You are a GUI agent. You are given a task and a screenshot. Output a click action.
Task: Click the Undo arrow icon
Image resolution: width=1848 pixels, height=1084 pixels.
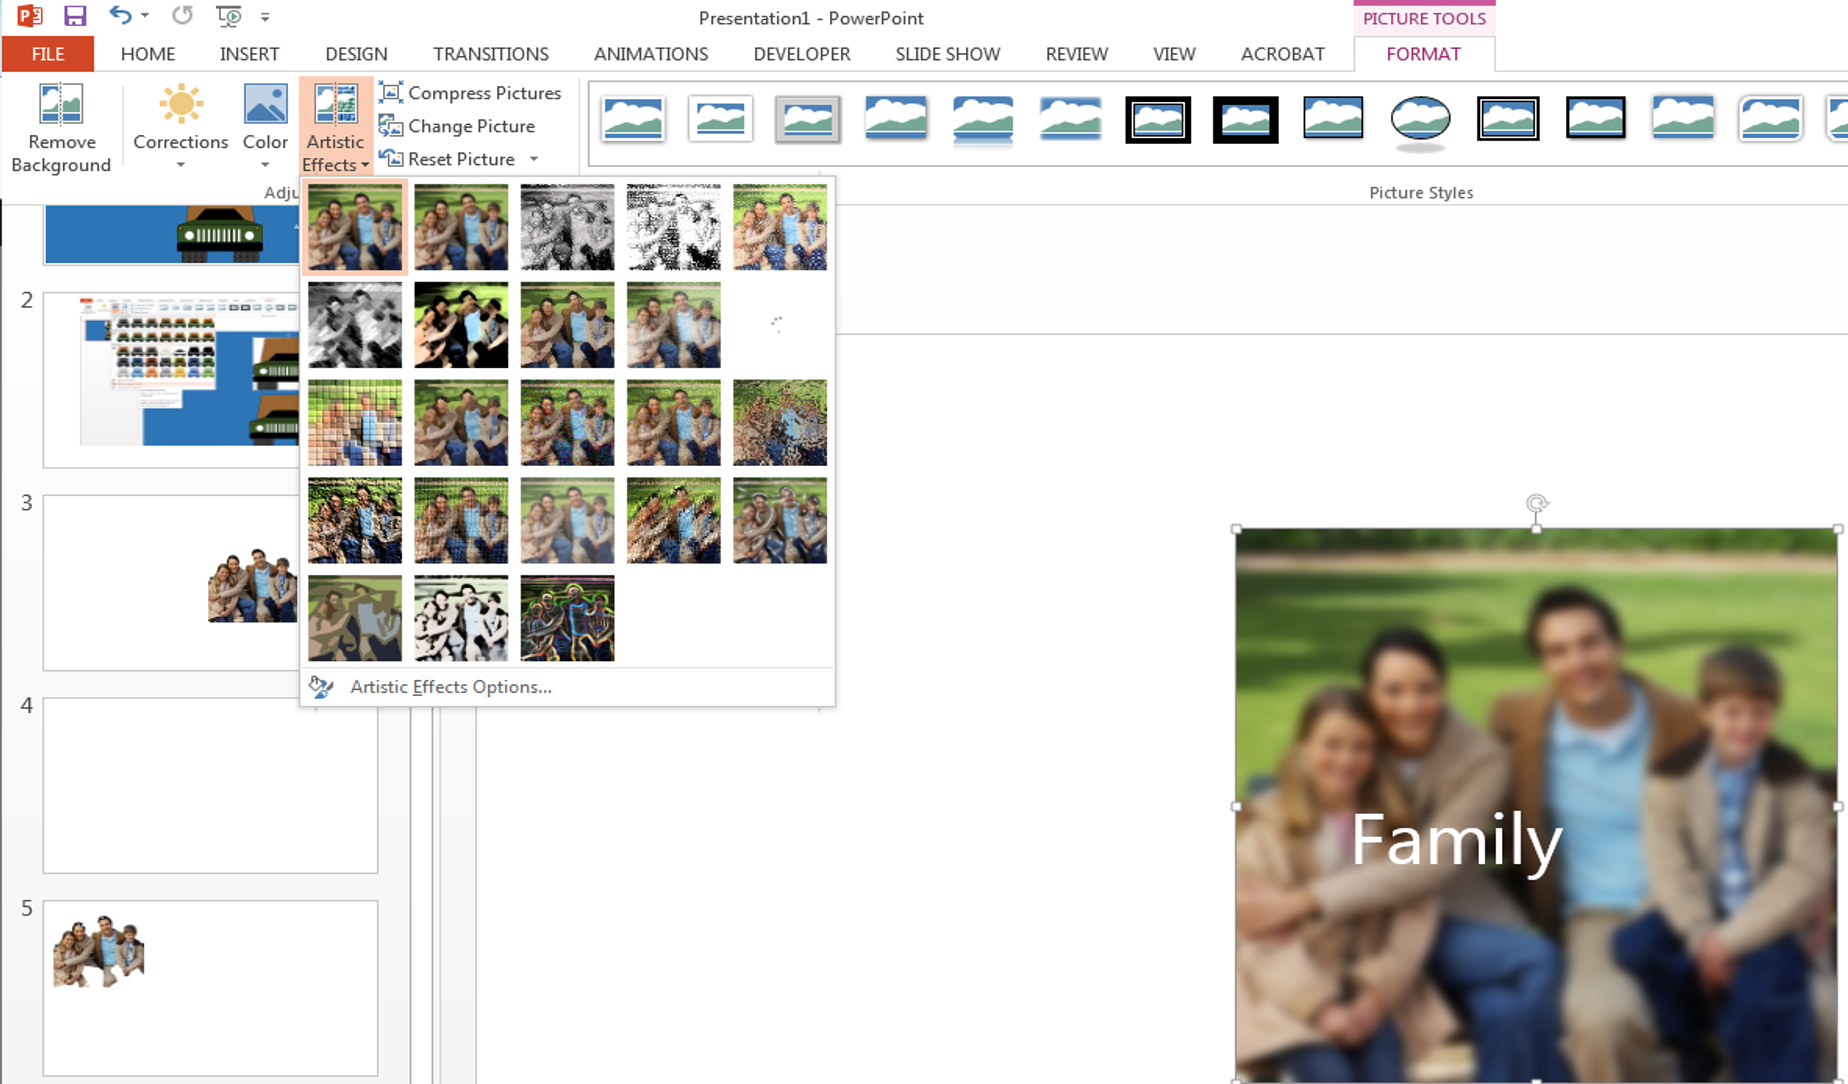click(x=120, y=16)
